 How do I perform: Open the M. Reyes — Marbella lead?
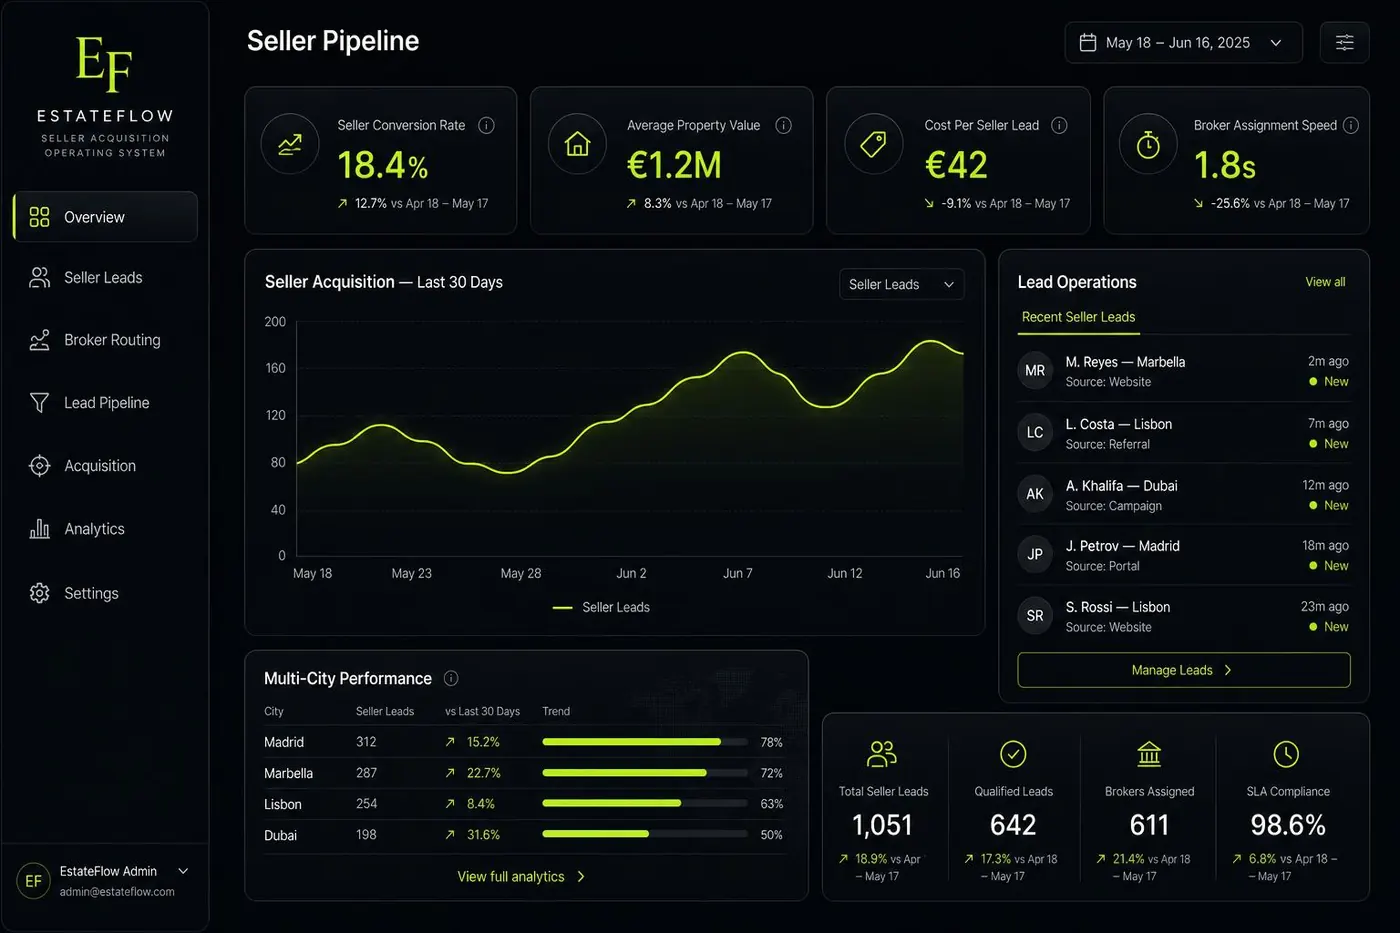point(1184,371)
